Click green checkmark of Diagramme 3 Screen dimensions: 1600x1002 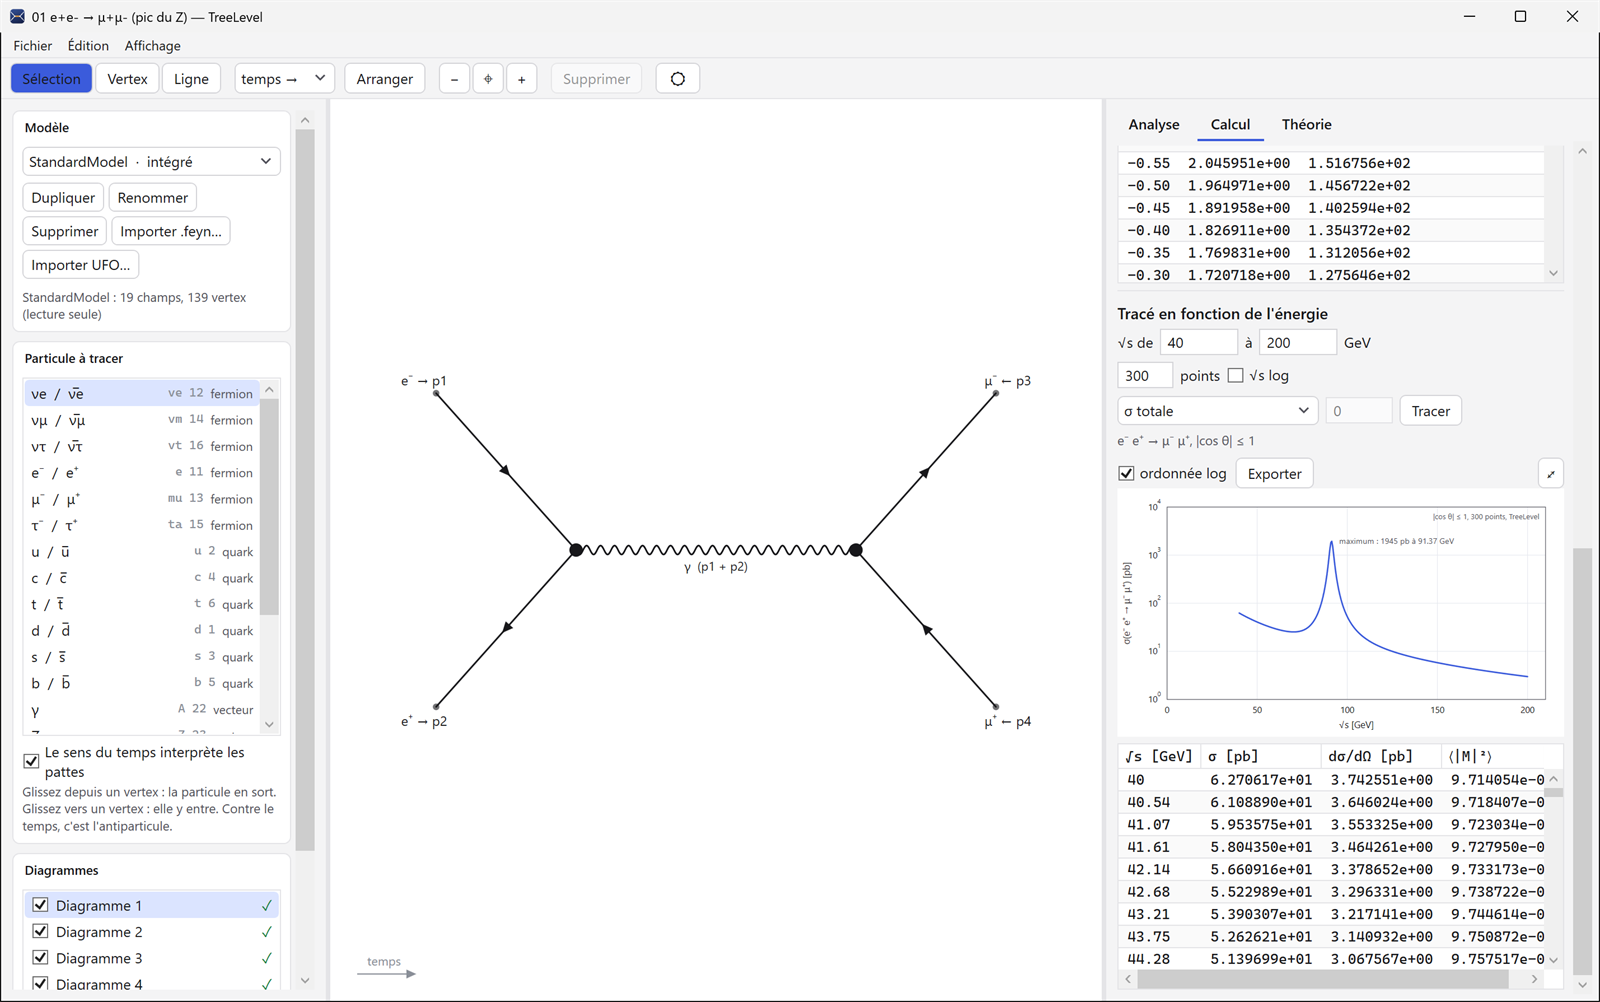tap(266, 958)
